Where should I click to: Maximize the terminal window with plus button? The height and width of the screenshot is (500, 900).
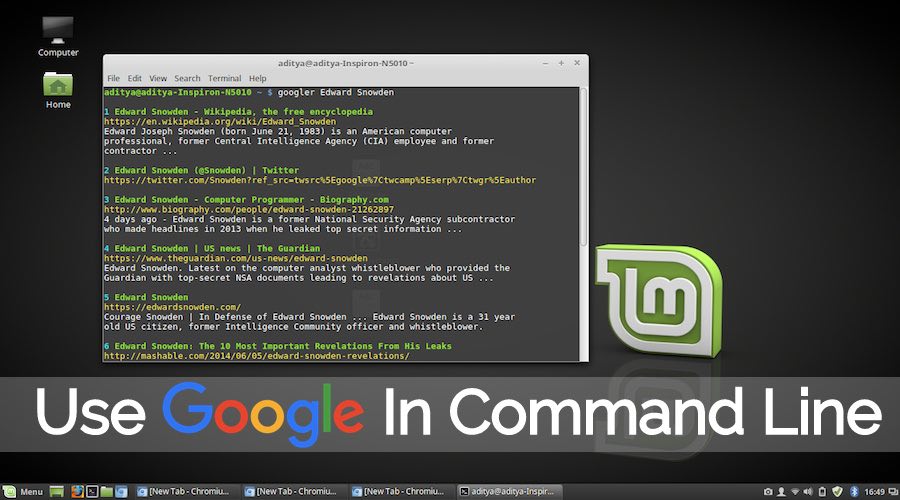(x=561, y=63)
